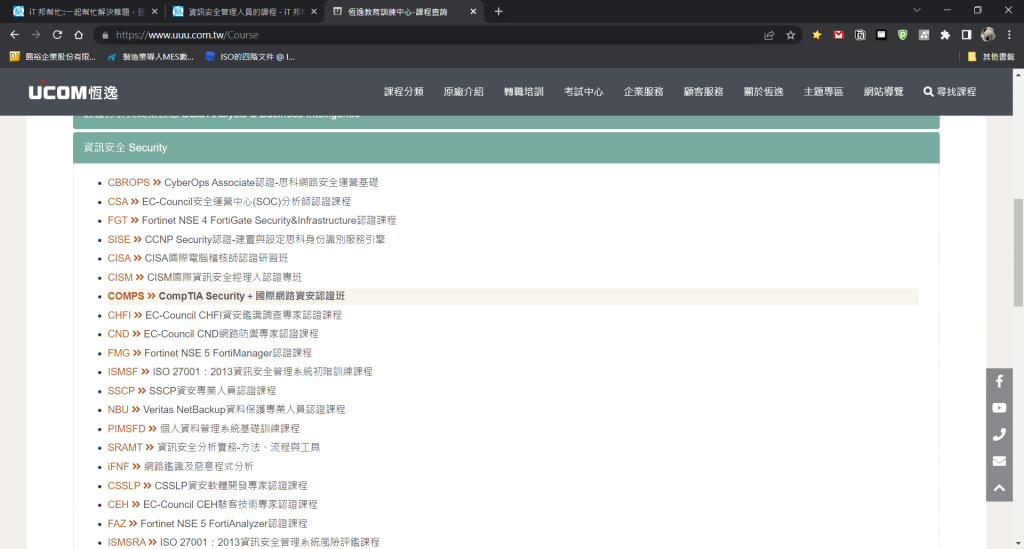This screenshot has height=549, width=1024.
Task: Open the 課程分類 navigation menu
Action: tap(404, 92)
